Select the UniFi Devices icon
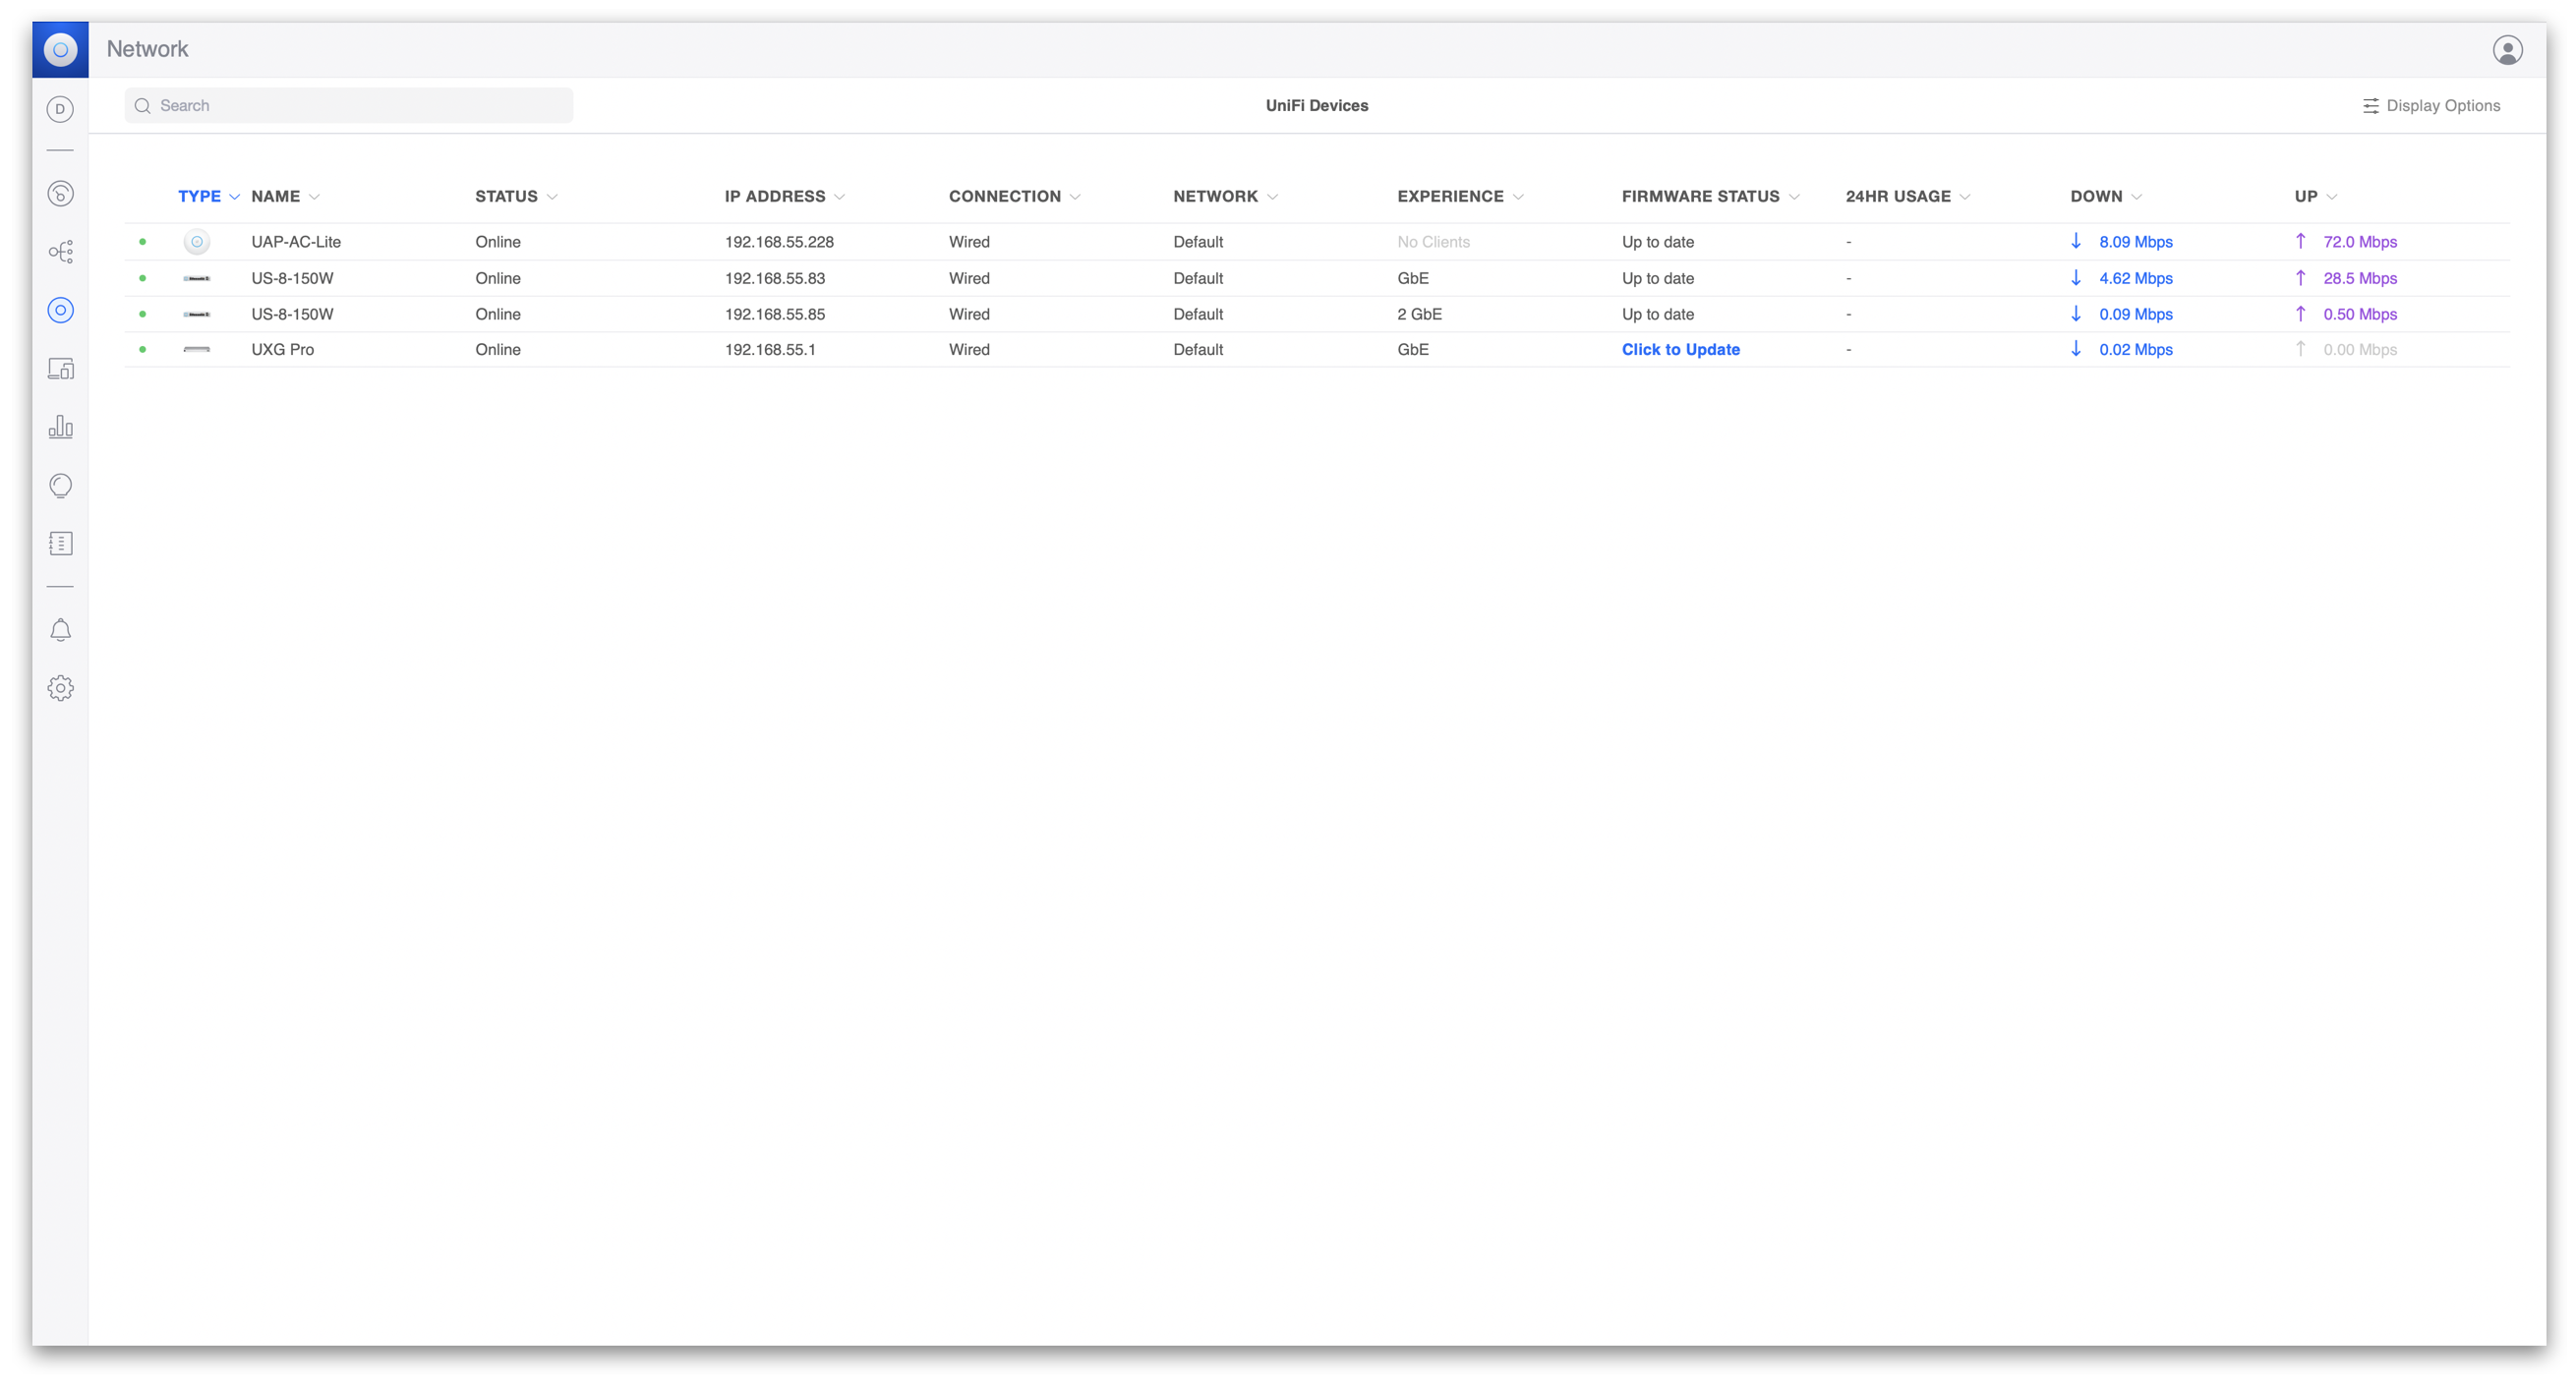This screenshot has width=2576, height=1384. pos(60,310)
